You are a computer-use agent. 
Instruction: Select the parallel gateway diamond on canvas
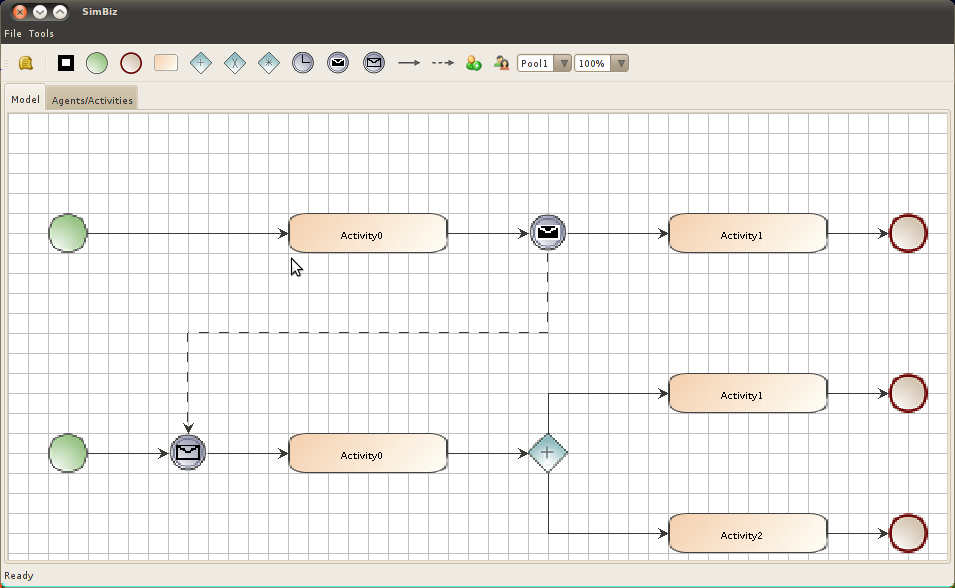click(x=548, y=453)
